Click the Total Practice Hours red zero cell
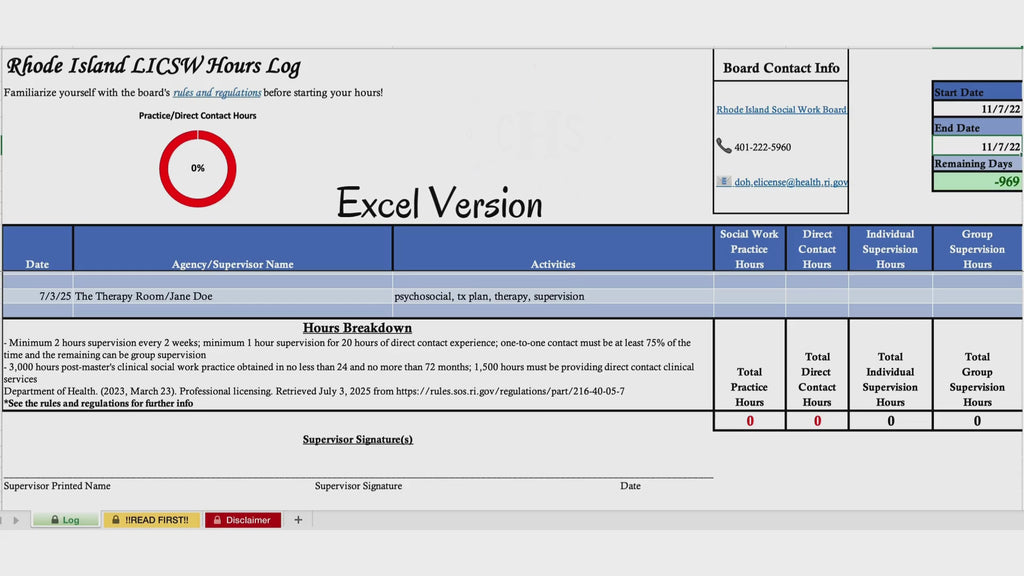Screen dimensions: 1024x576 [750, 421]
